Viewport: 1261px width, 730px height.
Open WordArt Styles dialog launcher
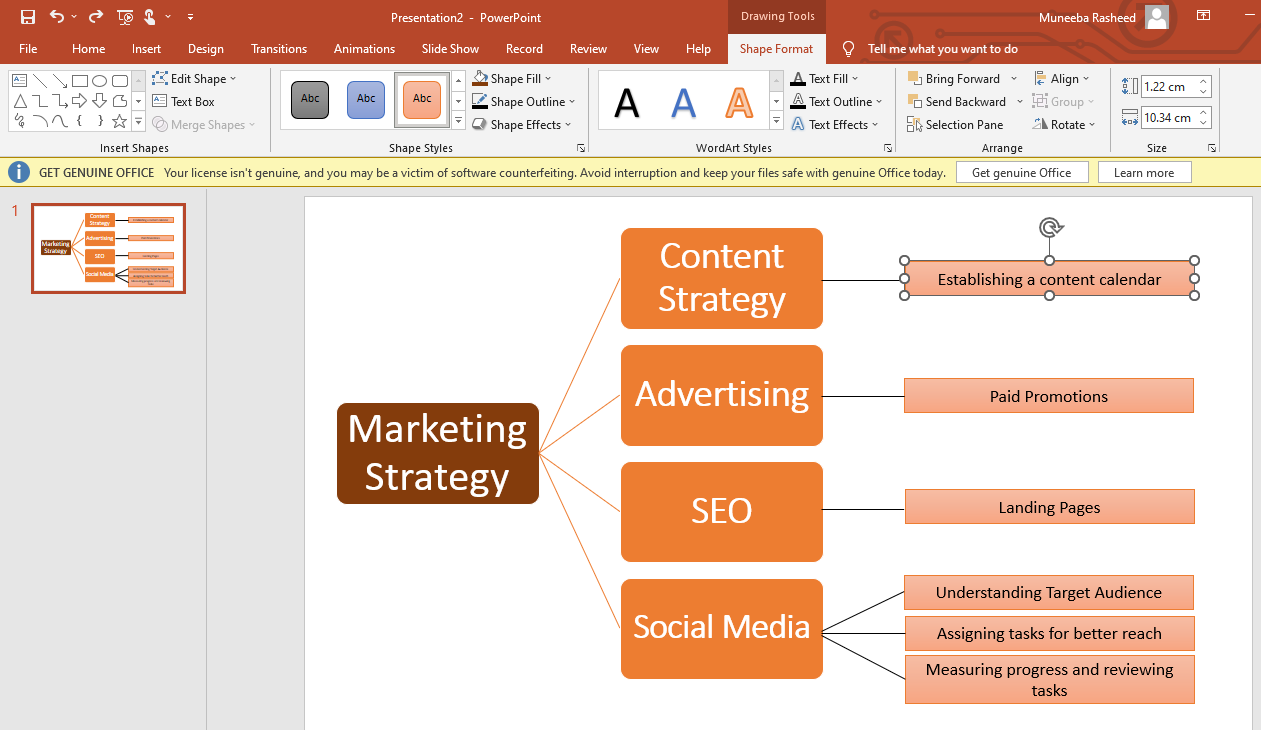[x=887, y=148]
